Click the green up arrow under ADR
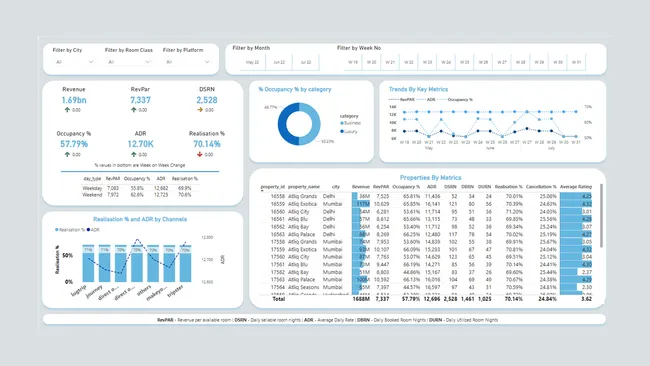Image resolution: width=650 pixels, height=366 pixels. coord(133,154)
